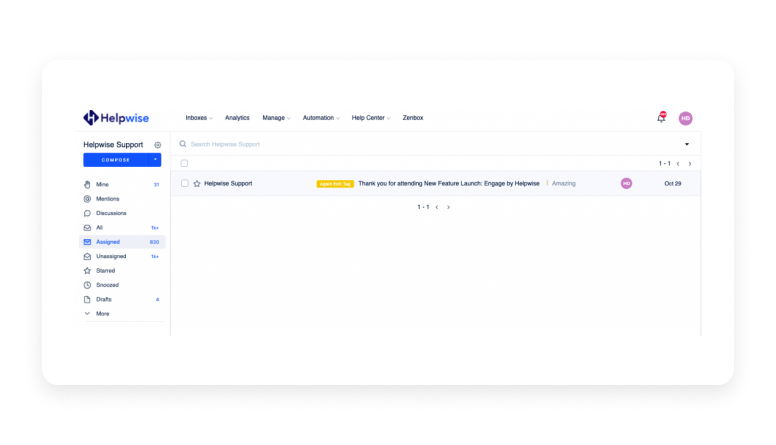This screenshot has width=776, height=445.
Task: Show Snoozed conversations
Action: click(107, 285)
